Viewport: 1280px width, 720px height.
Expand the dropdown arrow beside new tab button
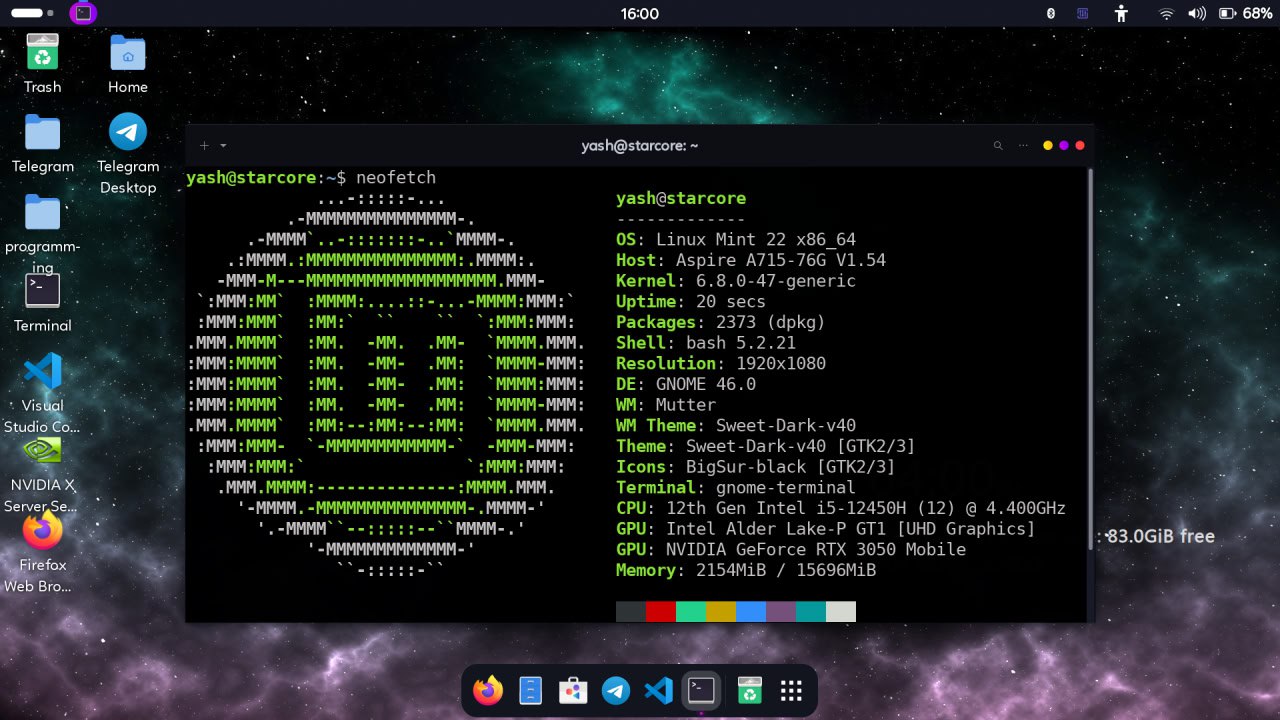tap(223, 146)
